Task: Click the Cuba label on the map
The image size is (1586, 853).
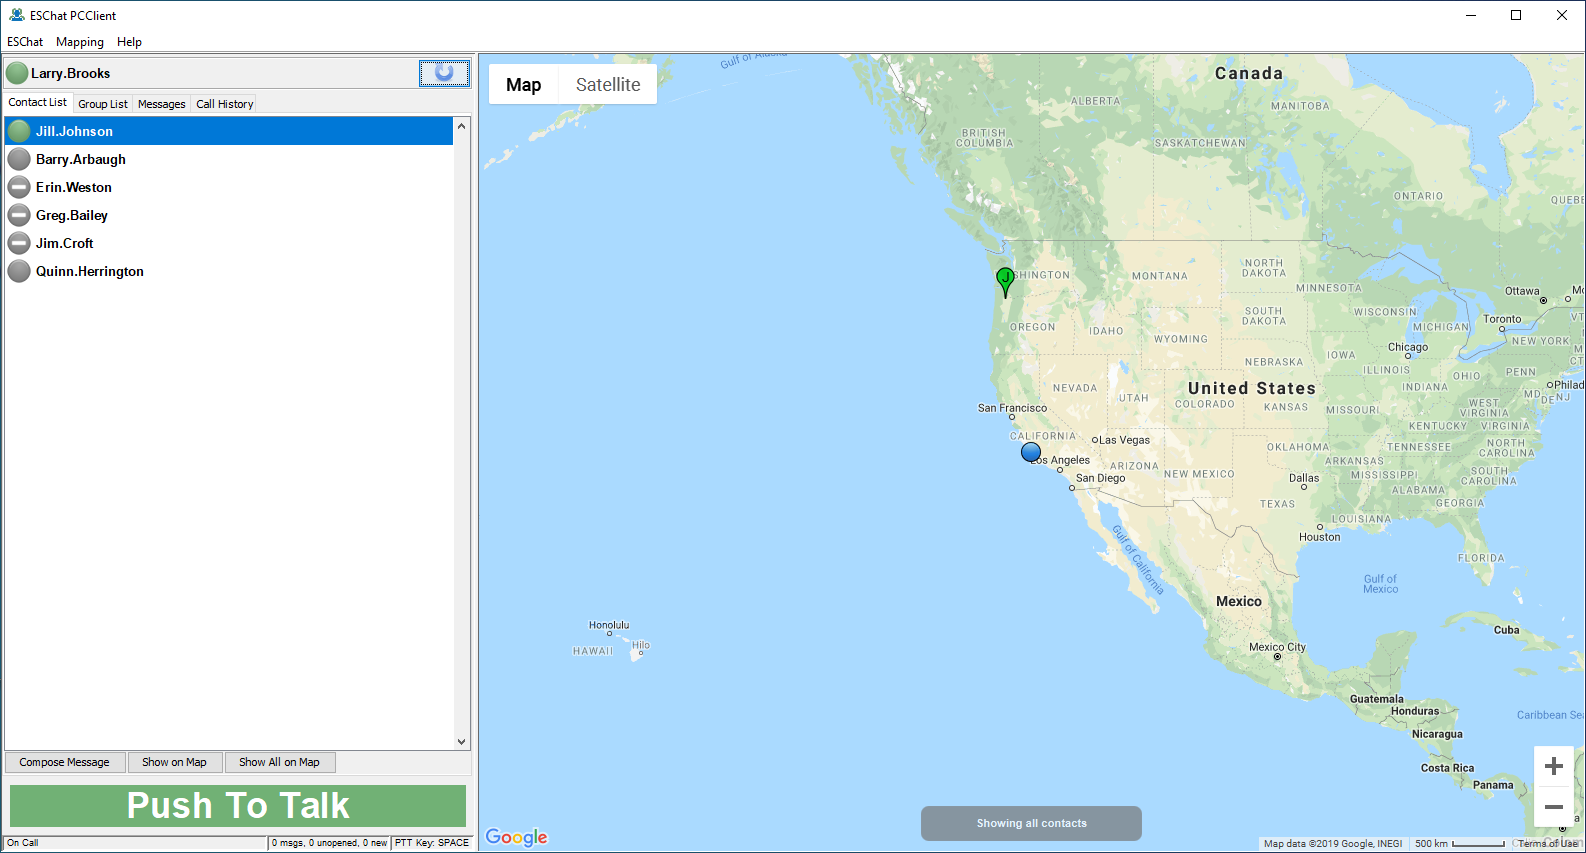Action: click(x=1507, y=630)
